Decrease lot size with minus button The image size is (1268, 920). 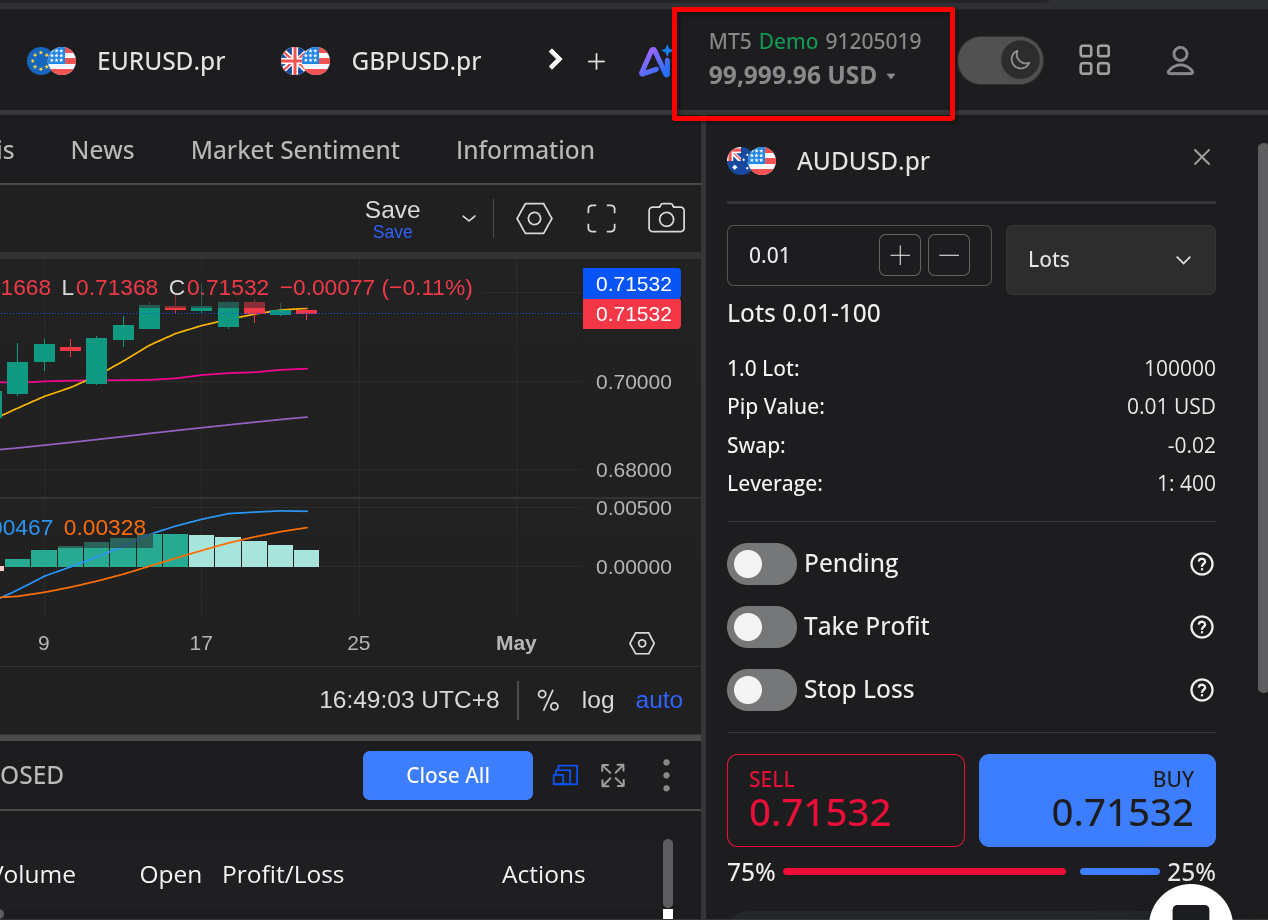(x=949, y=256)
